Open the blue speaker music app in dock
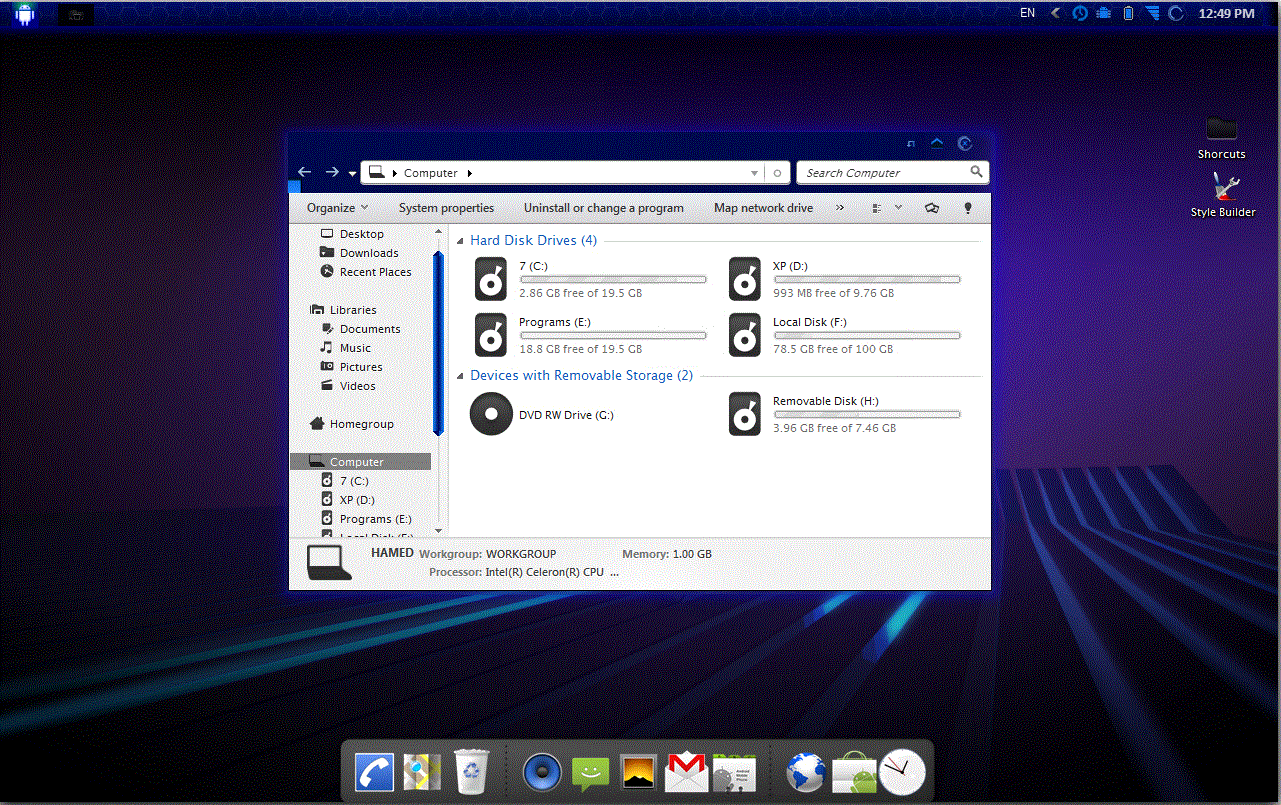Image resolution: width=1281 pixels, height=805 pixels. [543, 772]
